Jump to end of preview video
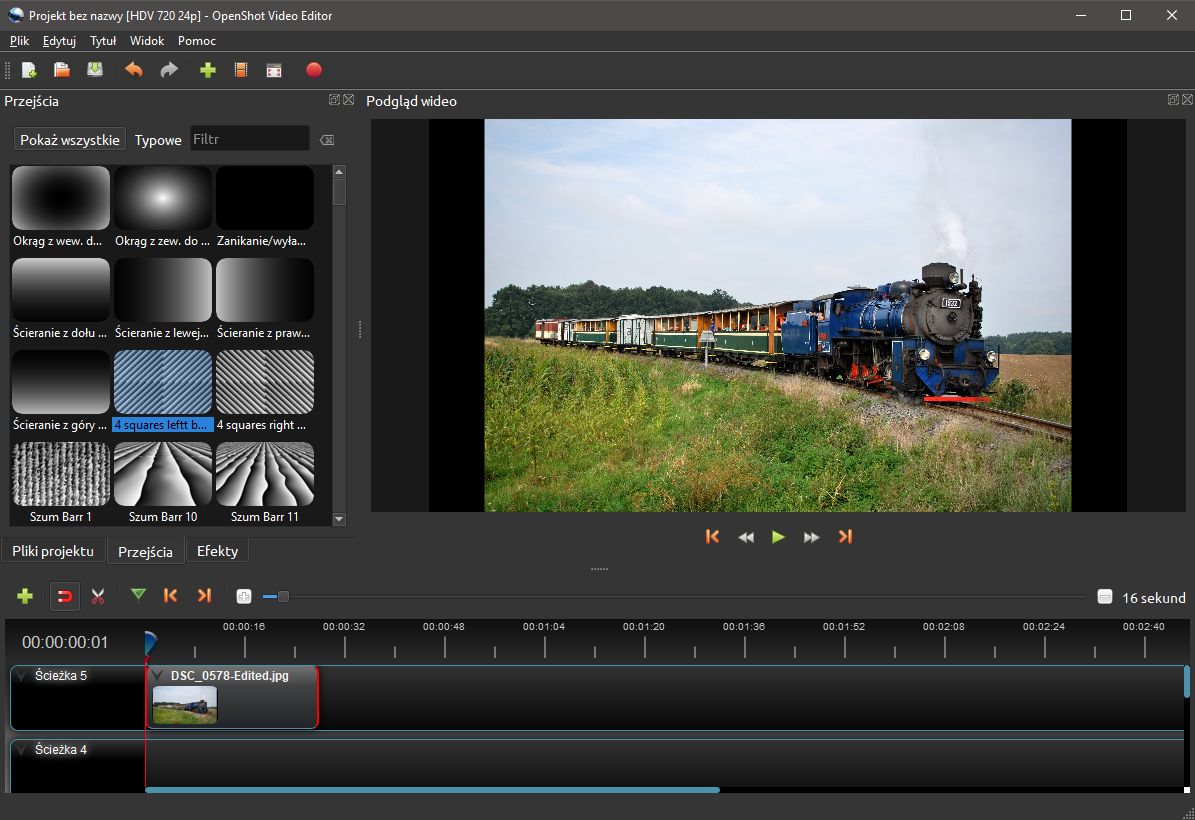 pyautogui.click(x=845, y=537)
